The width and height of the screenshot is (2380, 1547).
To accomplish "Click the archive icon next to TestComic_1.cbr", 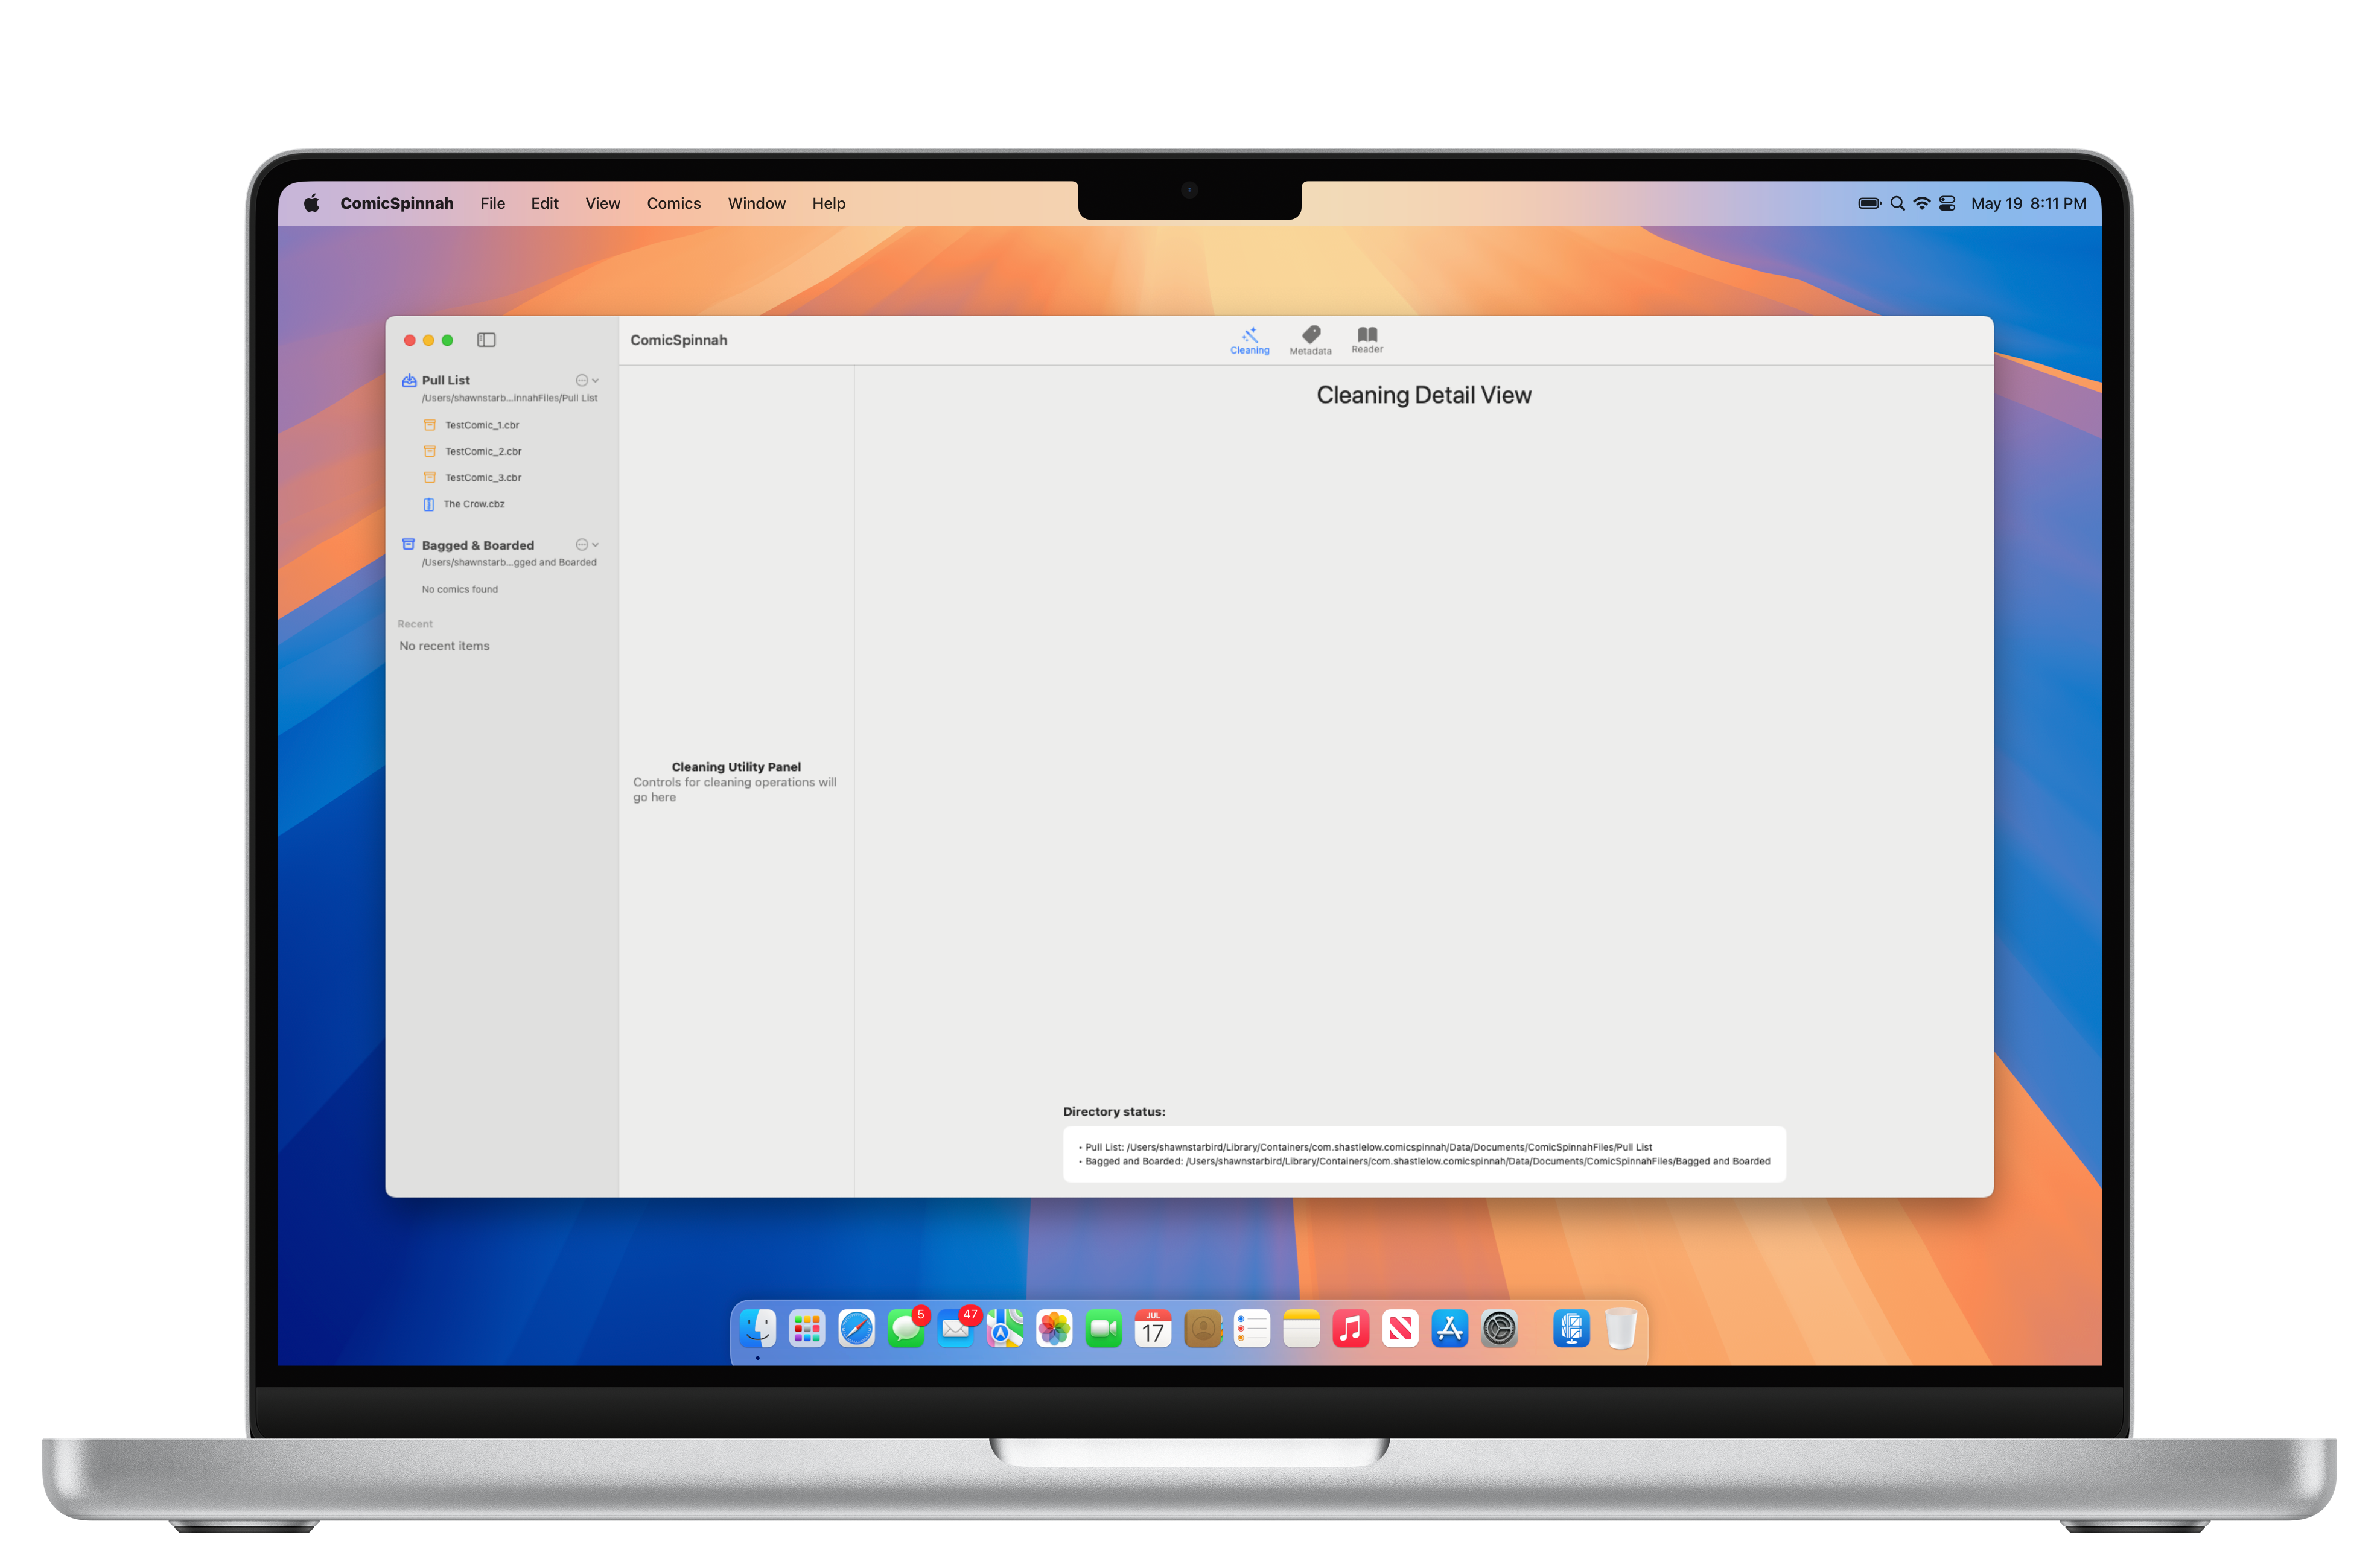I will tap(430, 425).
